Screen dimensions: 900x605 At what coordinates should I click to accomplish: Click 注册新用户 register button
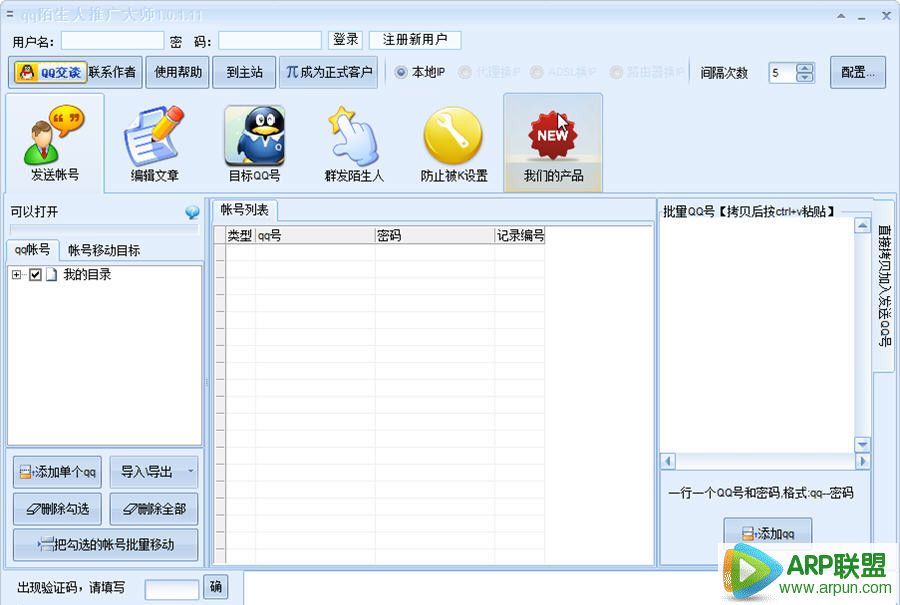(414, 40)
